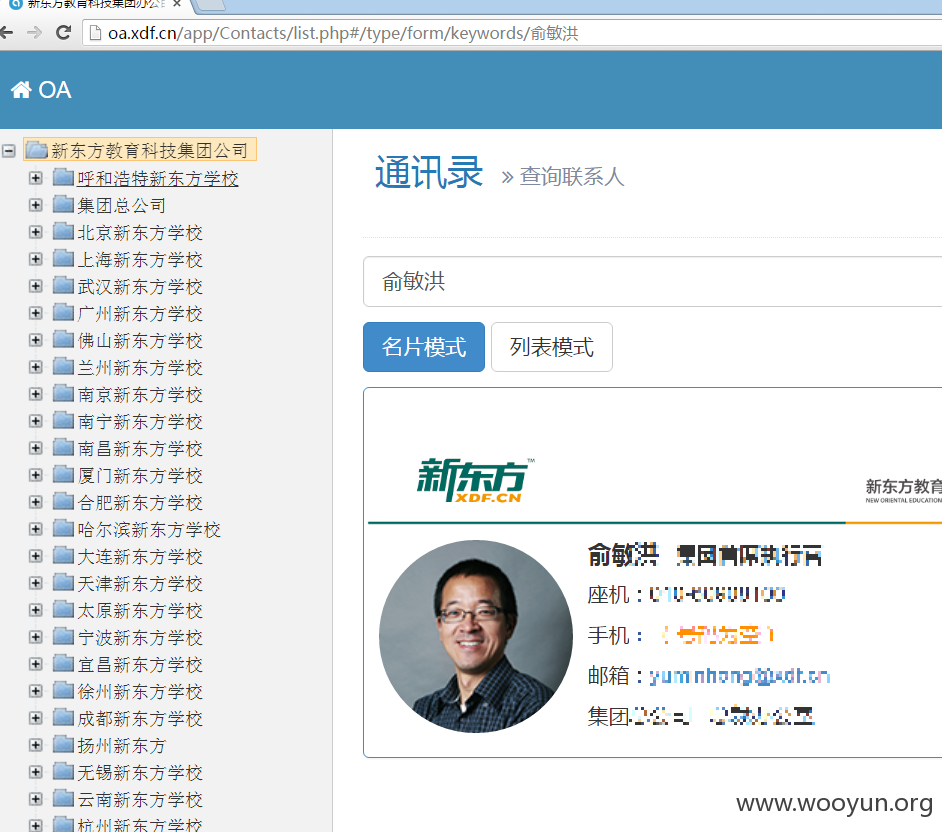Click the 通讯录 heading
This screenshot has width=942, height=832.
(x=429, y=173)
